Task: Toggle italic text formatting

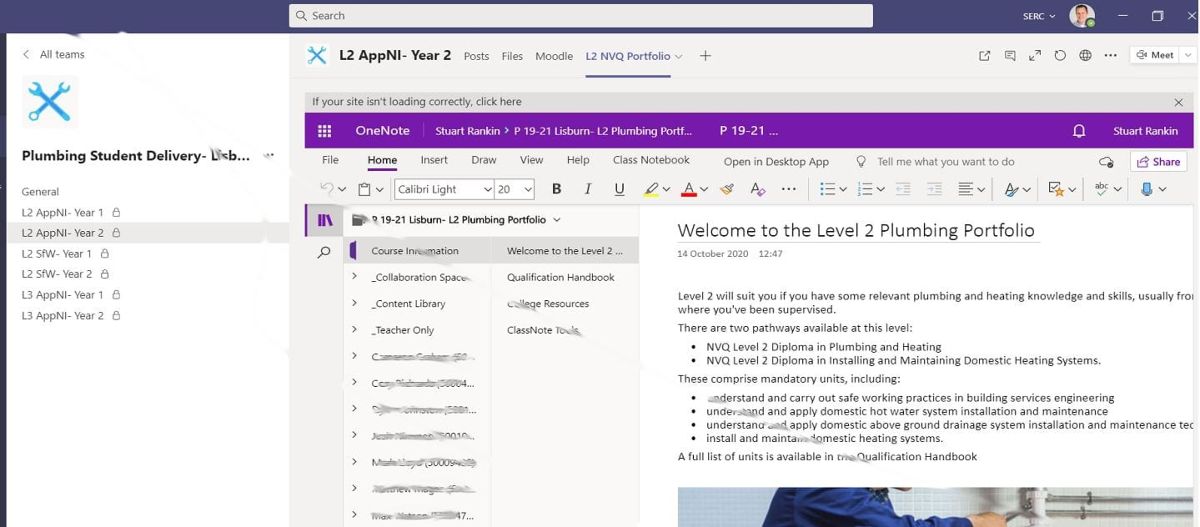Action: pyautogui.click(x=588, y=189)
